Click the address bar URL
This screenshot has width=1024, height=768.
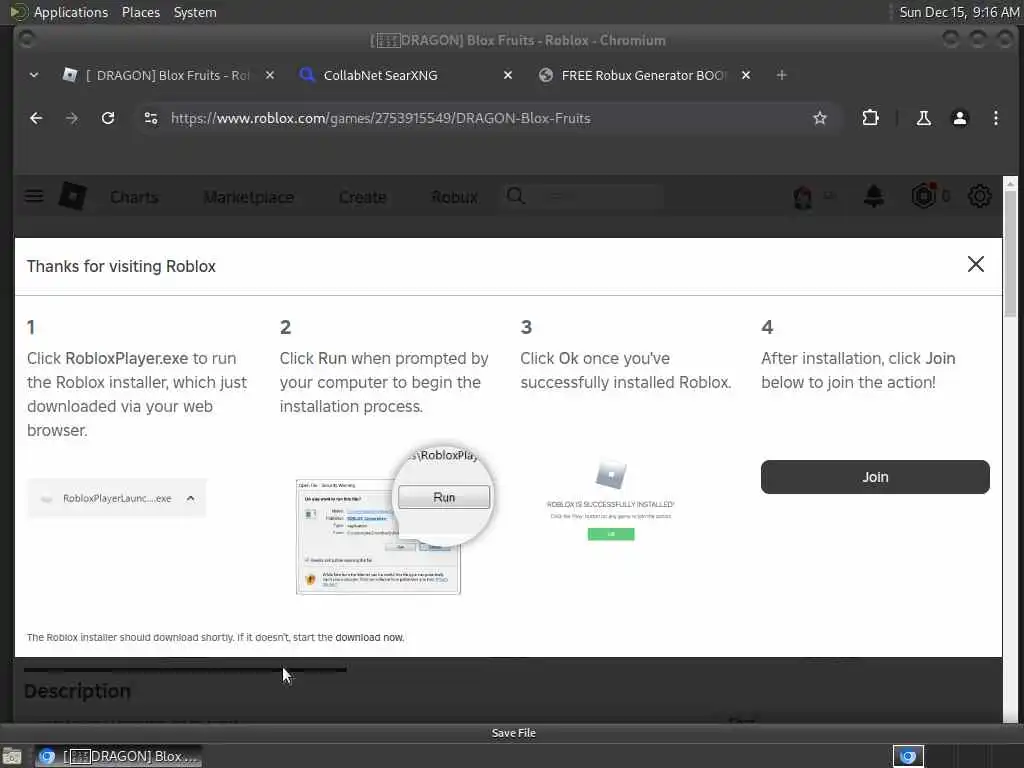point(381,118)
